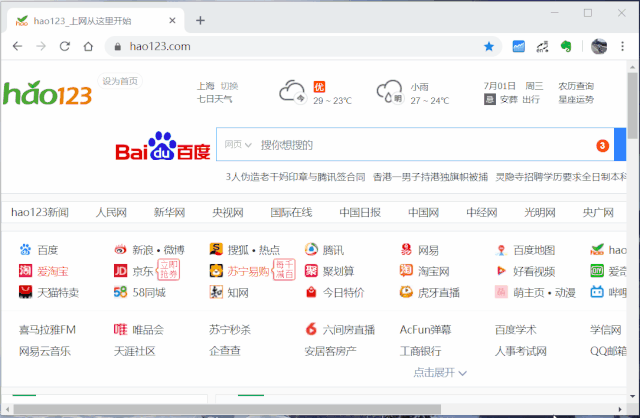
Task: Click the blue search button
Action: [620, 145]
